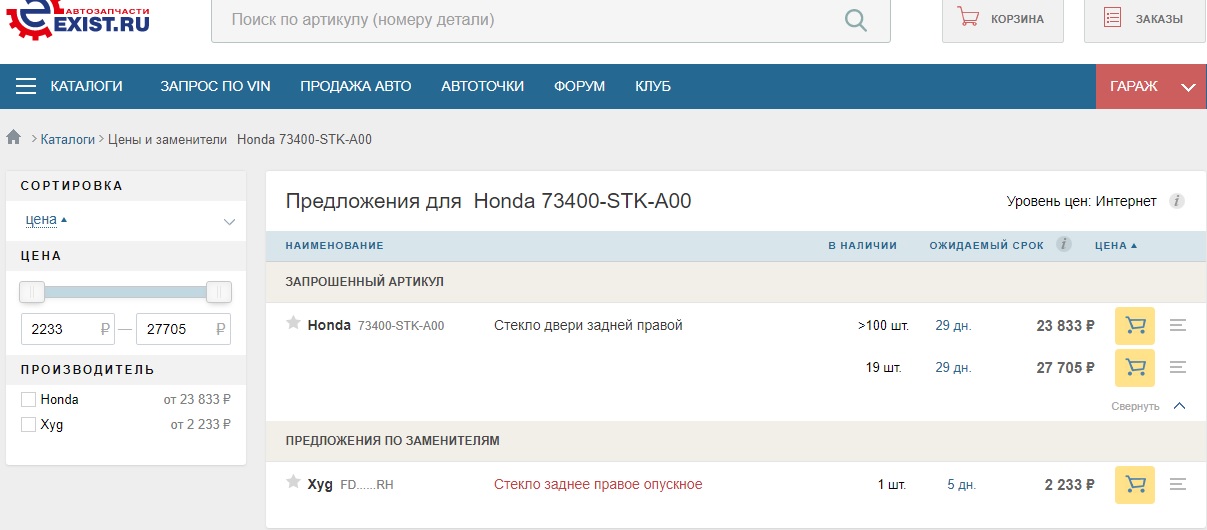This screenshot has height=530, width=1207.
Task: Open details menu for 27 705 ₽ offer
Action: tap(1178, 367)
